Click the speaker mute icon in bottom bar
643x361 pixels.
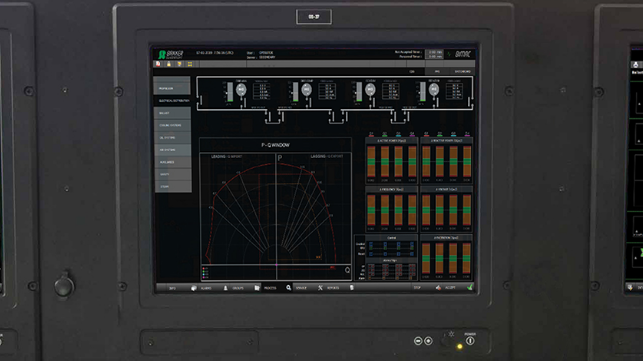pyautogui.click(x=438, y=288)
